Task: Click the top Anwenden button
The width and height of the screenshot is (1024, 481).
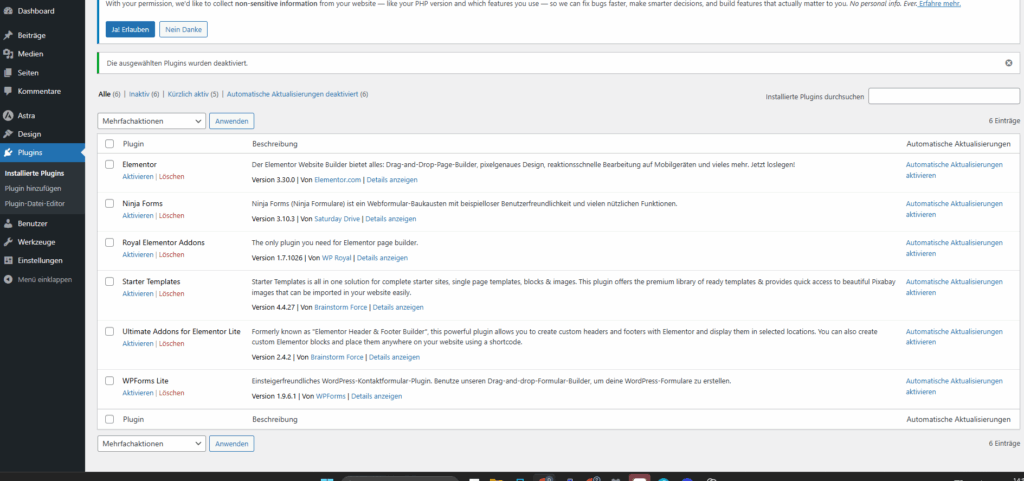Action: click(232, 121)
